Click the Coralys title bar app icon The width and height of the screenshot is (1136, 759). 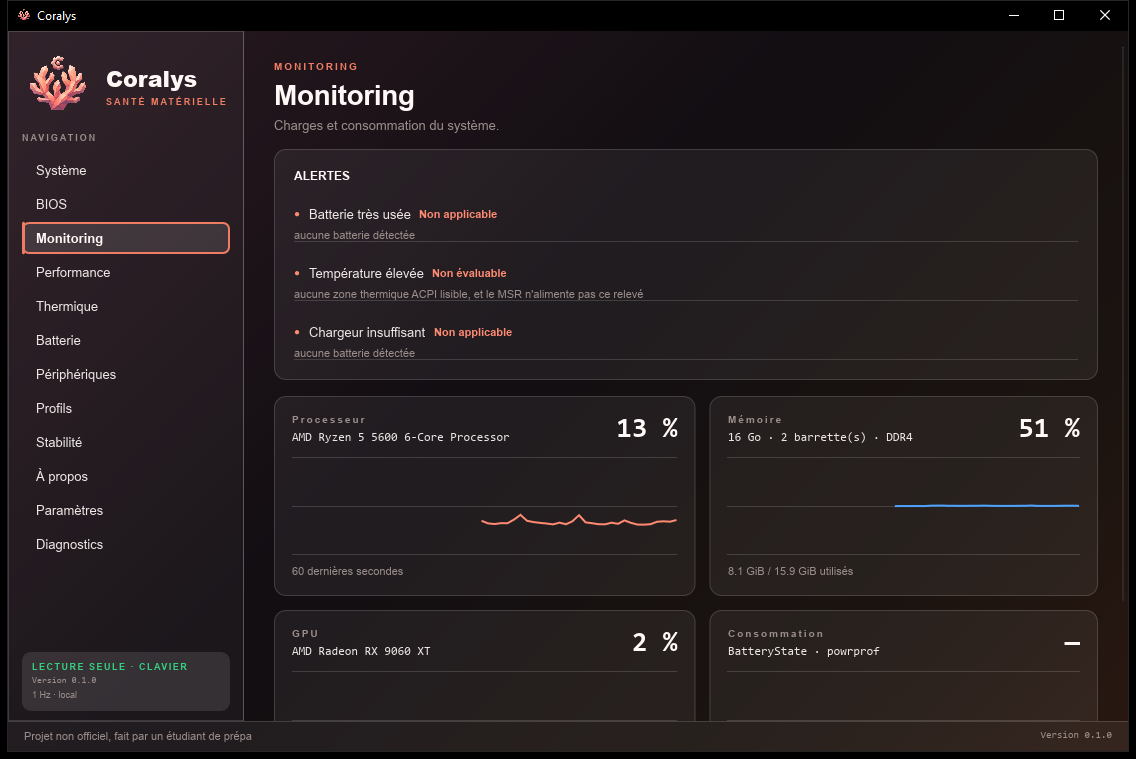click(24, 15)
